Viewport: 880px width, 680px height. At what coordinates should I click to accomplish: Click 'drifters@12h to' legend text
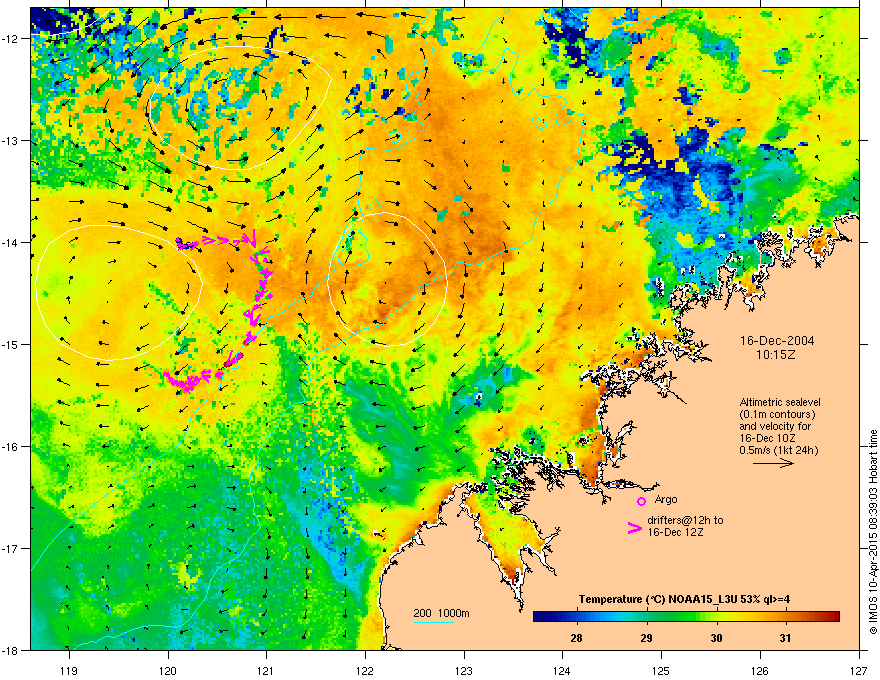point(685,520)
